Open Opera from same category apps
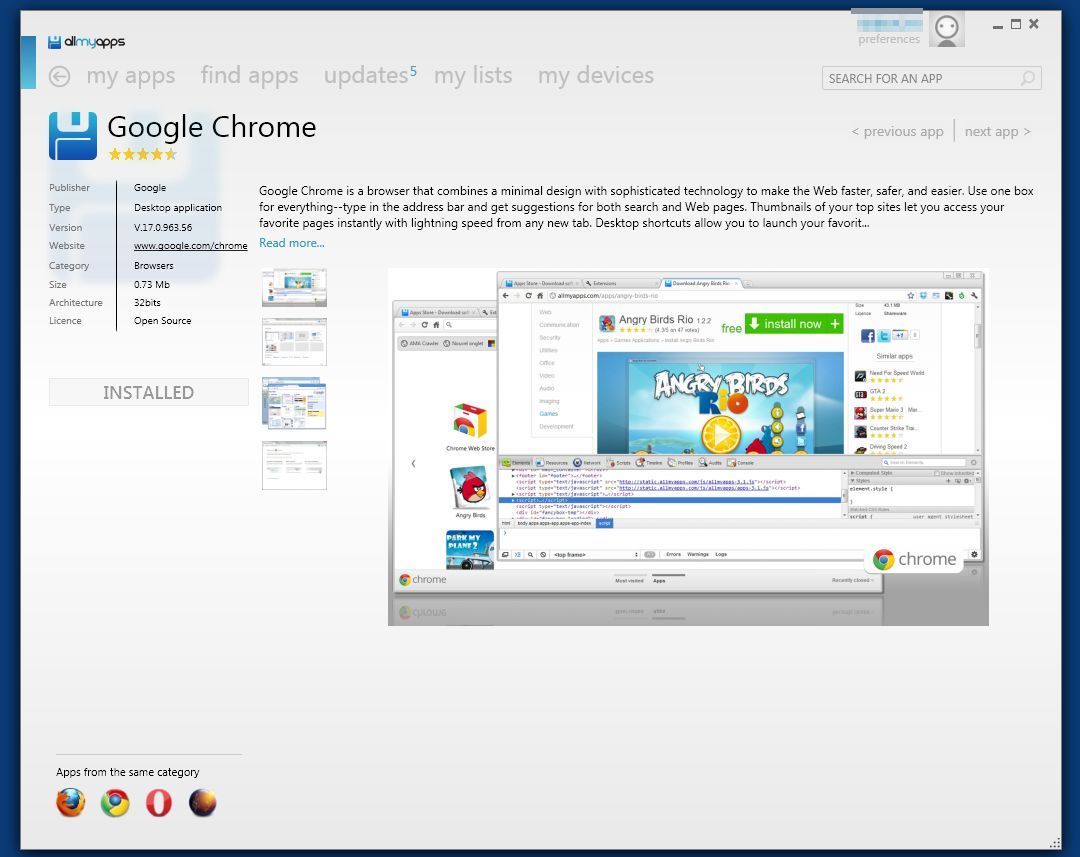The image size is (1080, 857). (159, 803)
